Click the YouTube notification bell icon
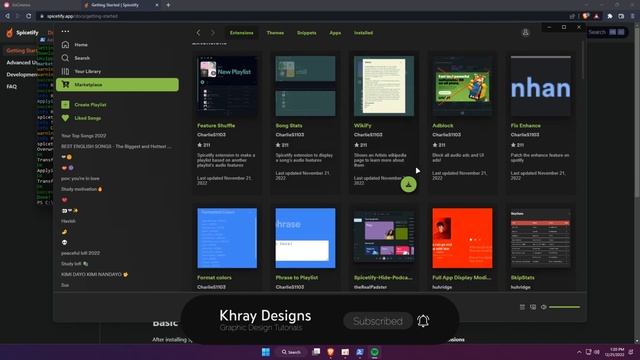Image resolution: width=640 pixels, height=360 pixels. click(x=423, y=321)
